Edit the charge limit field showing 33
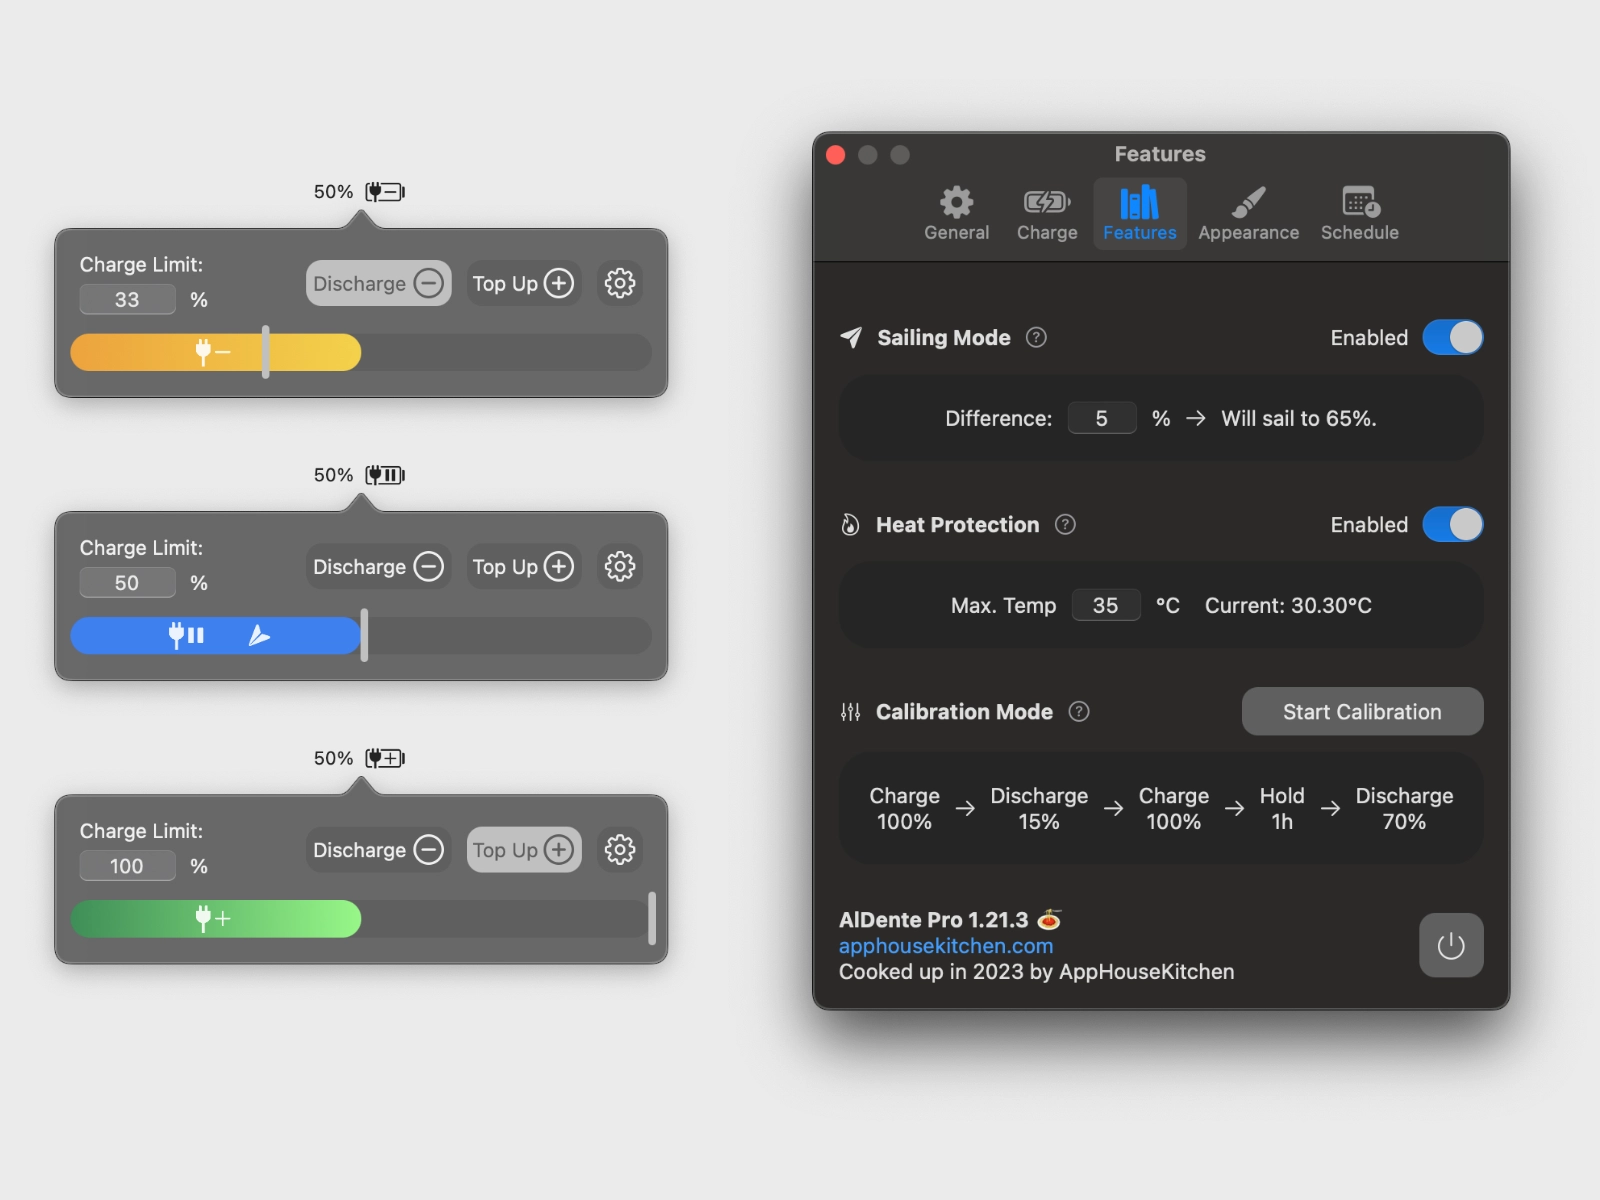This screenshot has height=1200, width=1600. (x=127, y=300)
